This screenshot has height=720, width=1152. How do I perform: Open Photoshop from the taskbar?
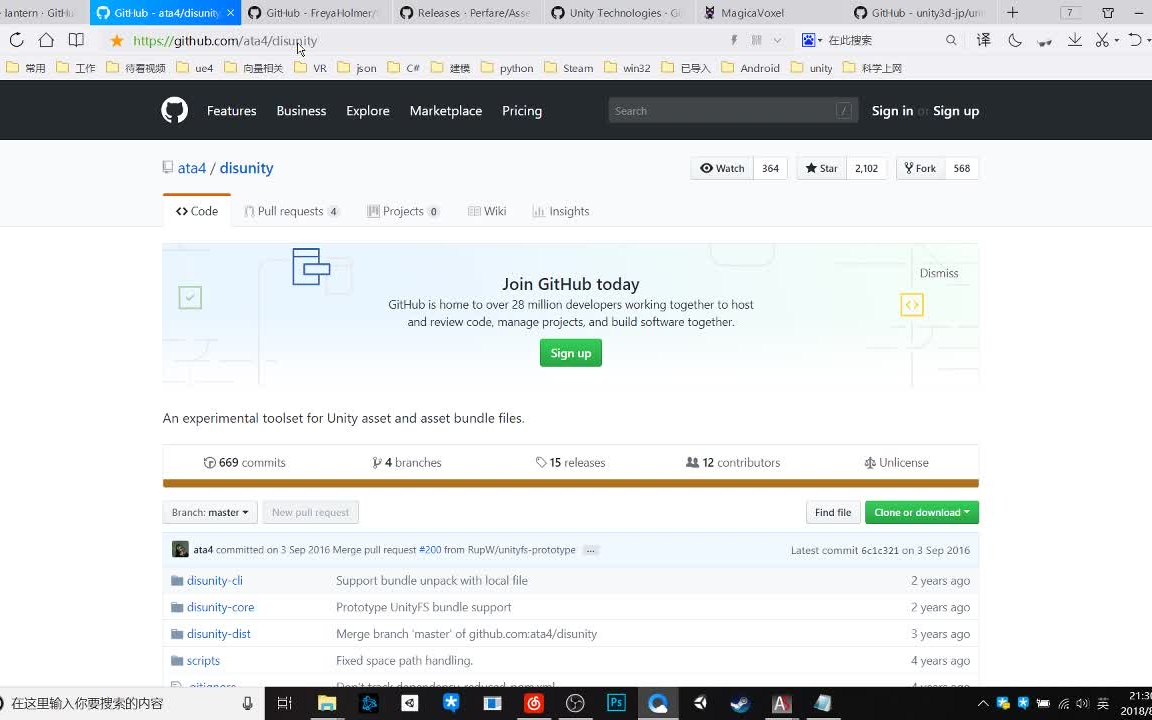[x=616, y=703]
